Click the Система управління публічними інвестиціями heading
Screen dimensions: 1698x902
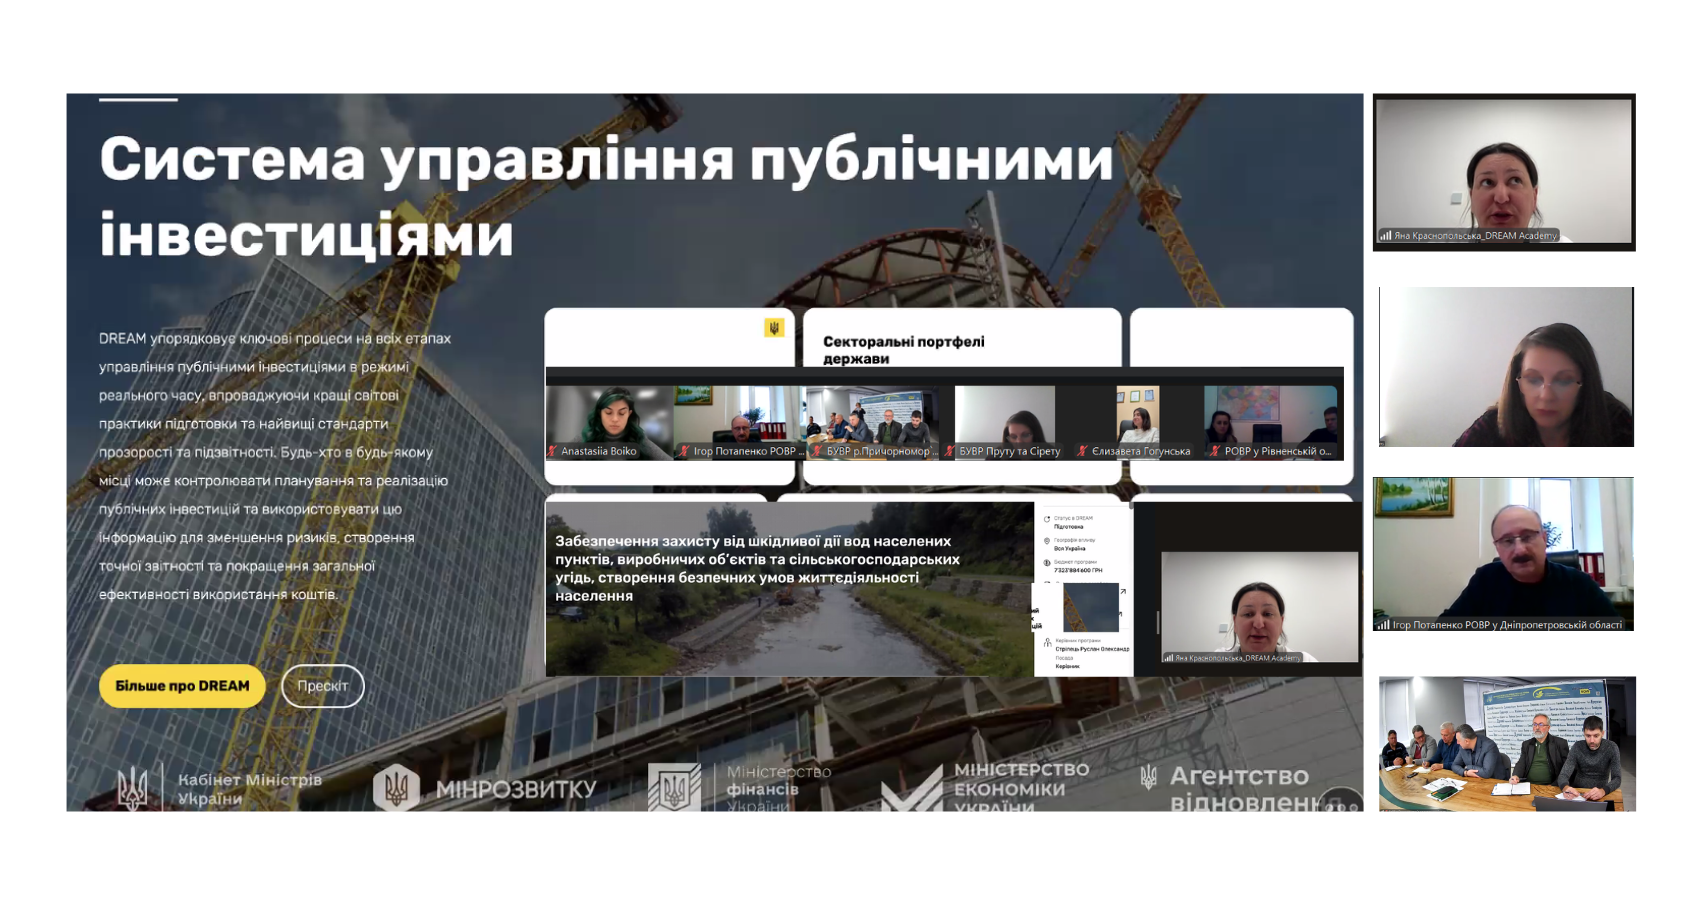pyautogui.click(x=605, y=197)
